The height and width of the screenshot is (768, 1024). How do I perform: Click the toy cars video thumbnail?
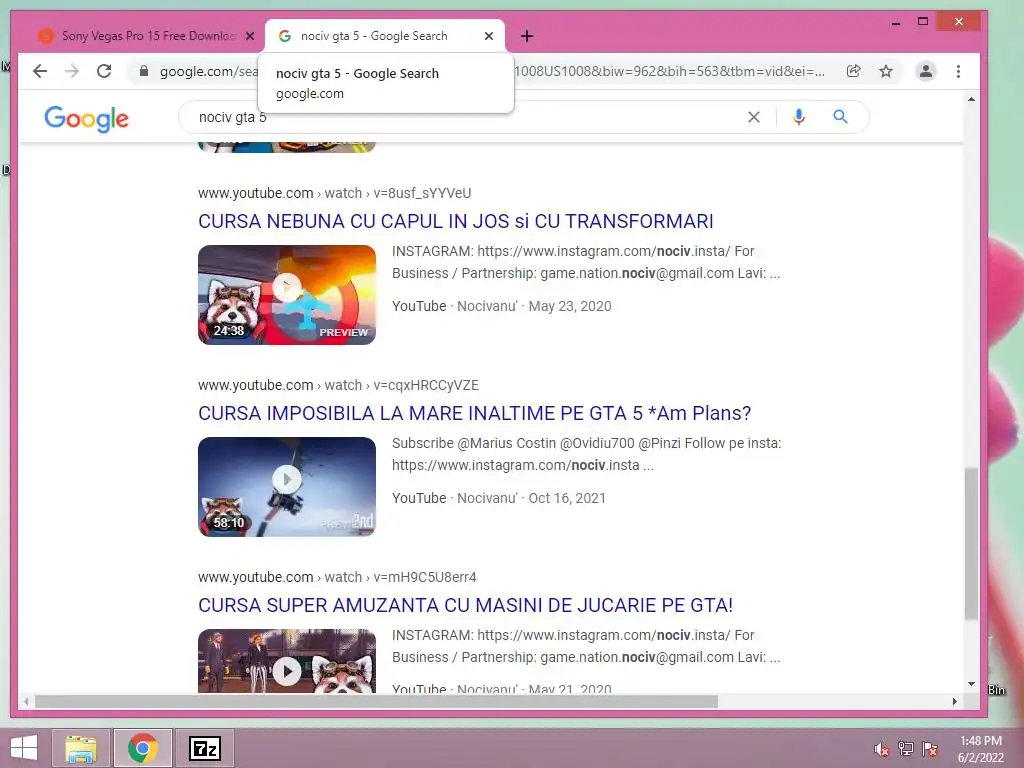pos(287,661)
